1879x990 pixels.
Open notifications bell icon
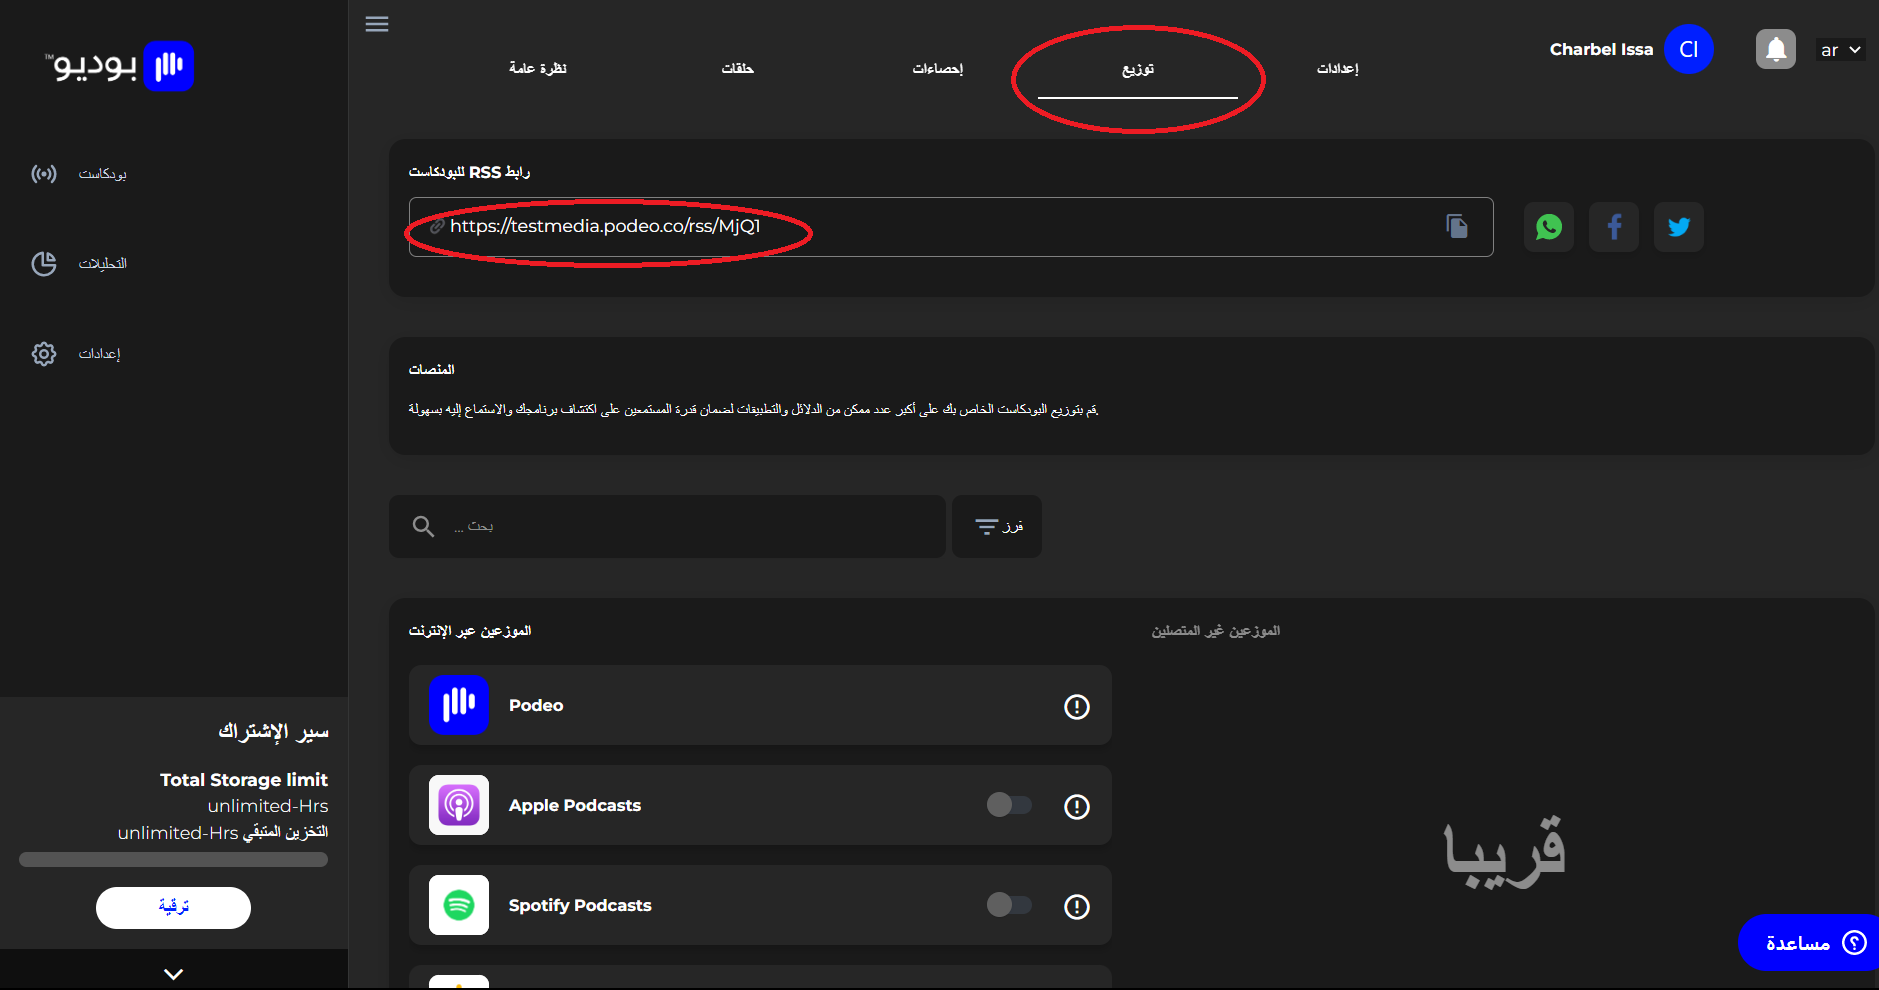[1776, 49]
